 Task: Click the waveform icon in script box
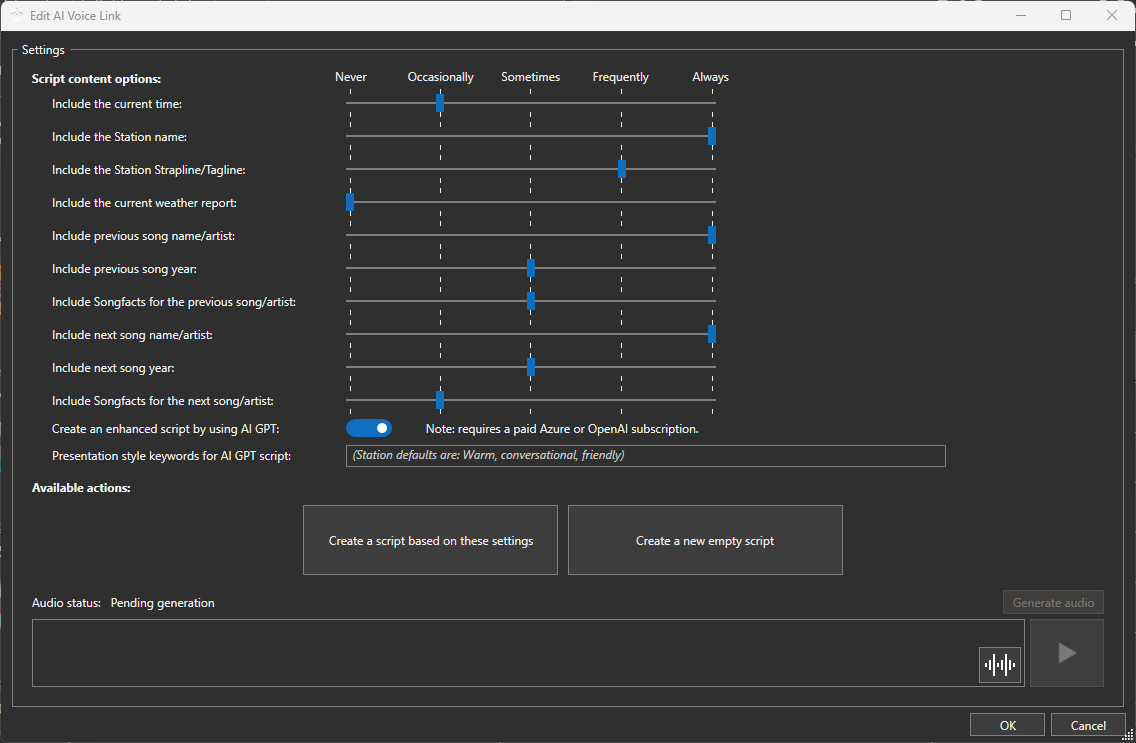999,665
